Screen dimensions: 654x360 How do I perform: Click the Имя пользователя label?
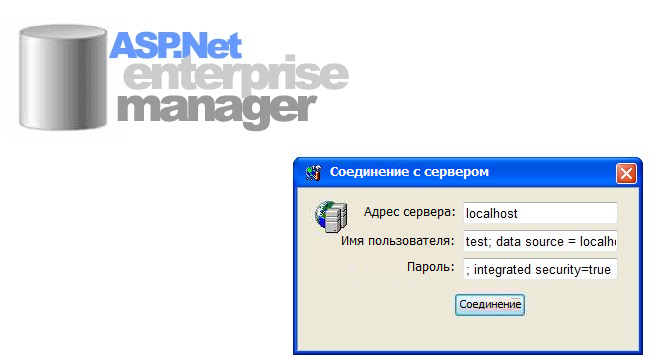(397, 241)
